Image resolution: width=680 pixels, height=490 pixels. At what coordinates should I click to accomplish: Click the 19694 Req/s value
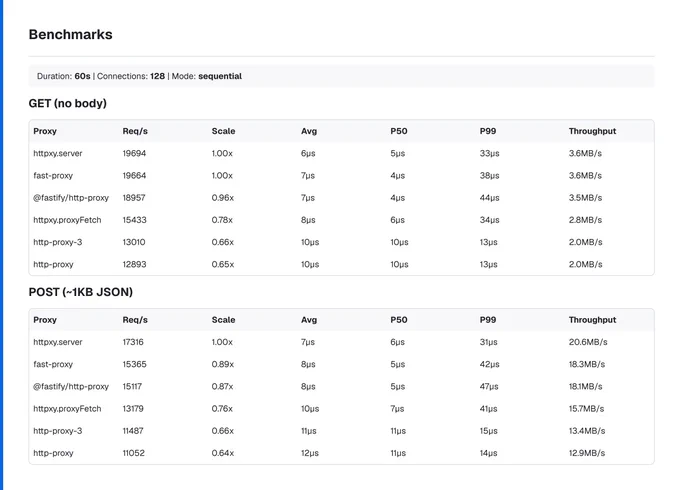(134, 153)
